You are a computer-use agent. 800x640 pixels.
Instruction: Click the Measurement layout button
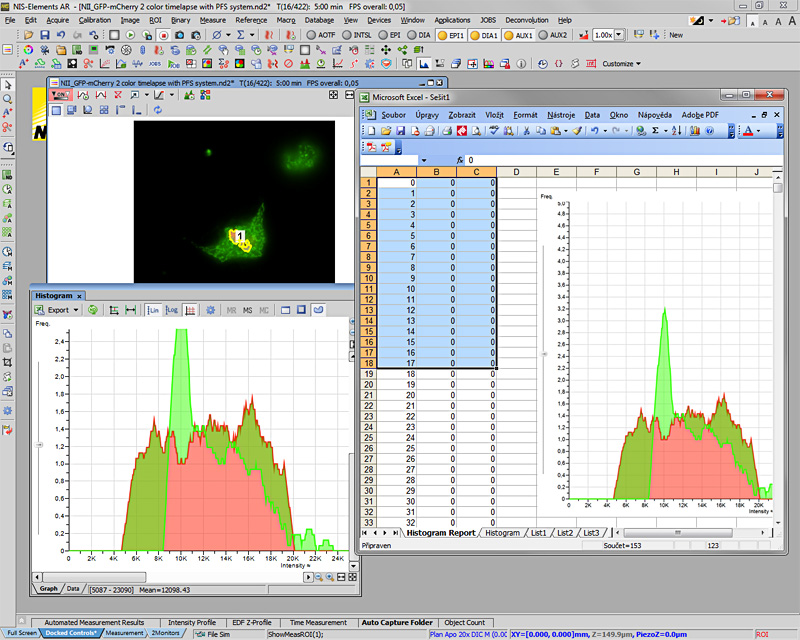coord(124,633)
